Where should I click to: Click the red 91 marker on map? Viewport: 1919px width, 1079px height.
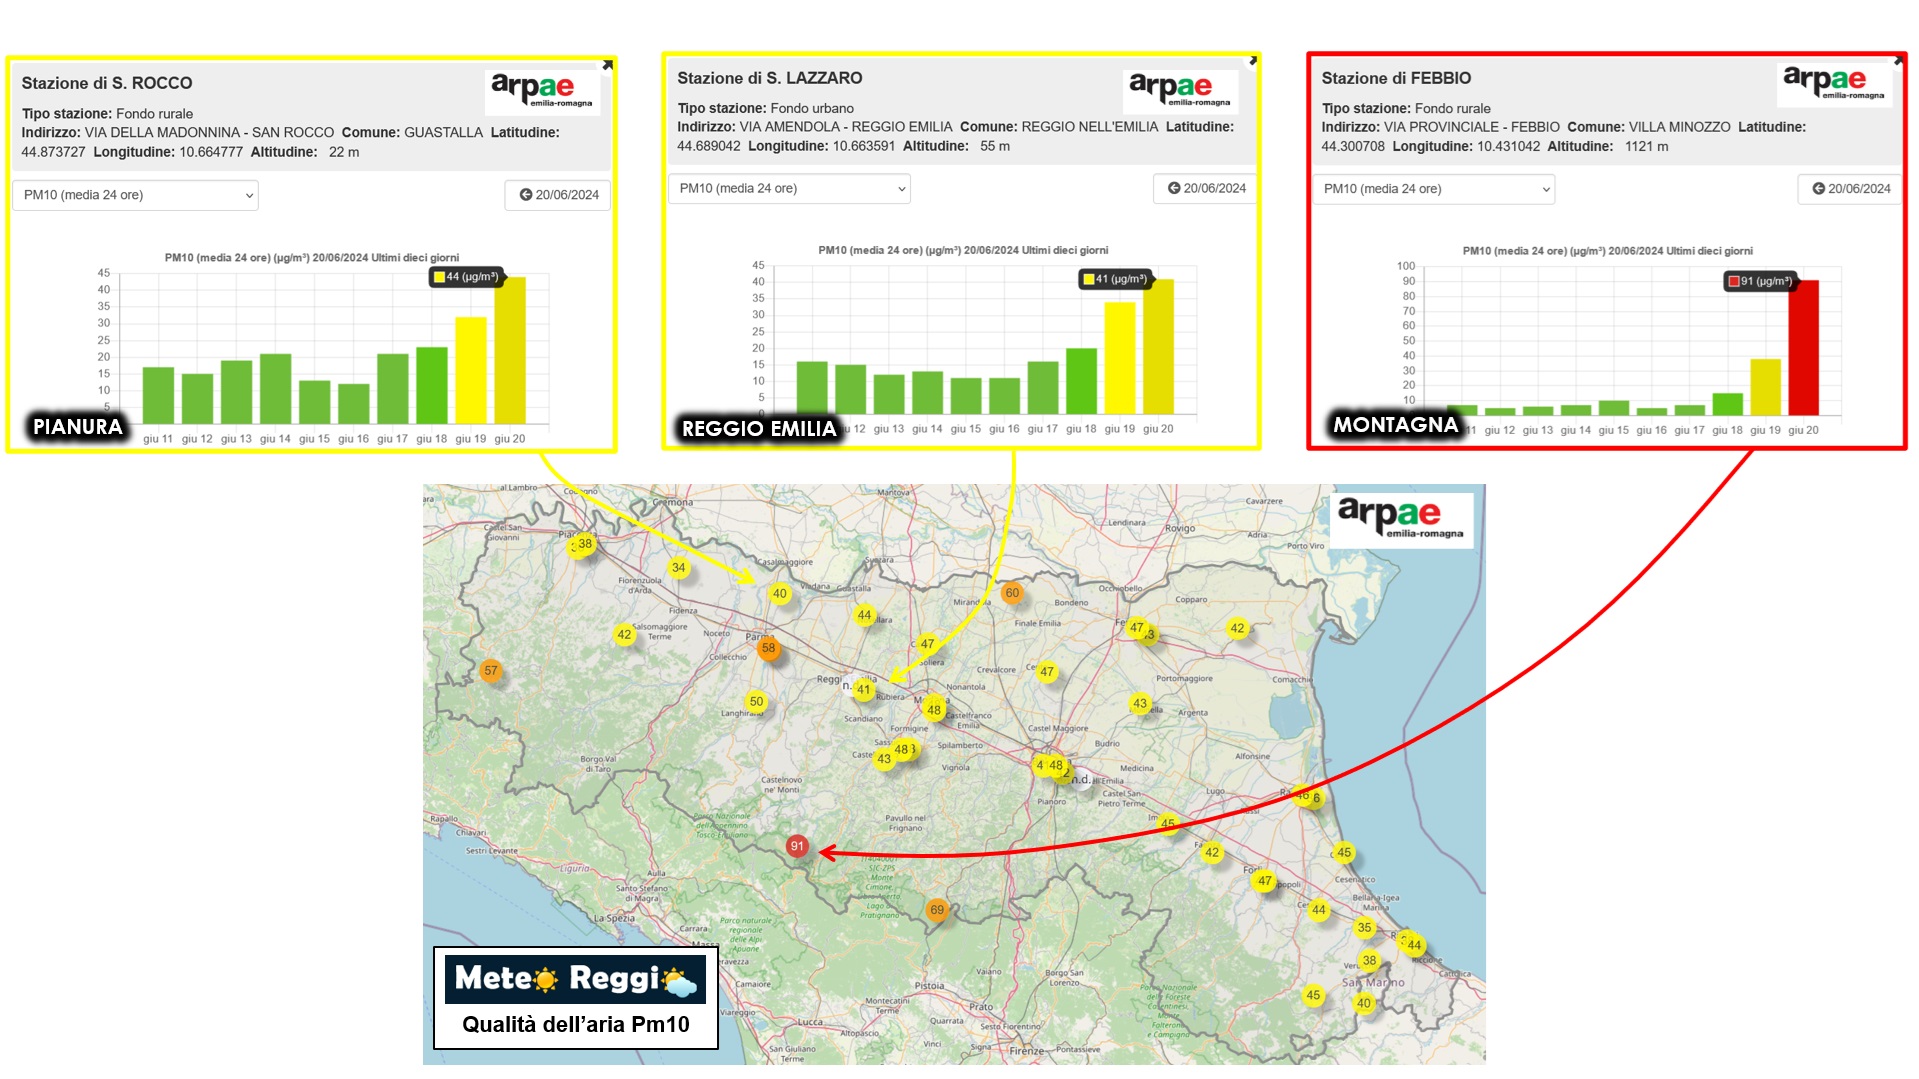796,846
